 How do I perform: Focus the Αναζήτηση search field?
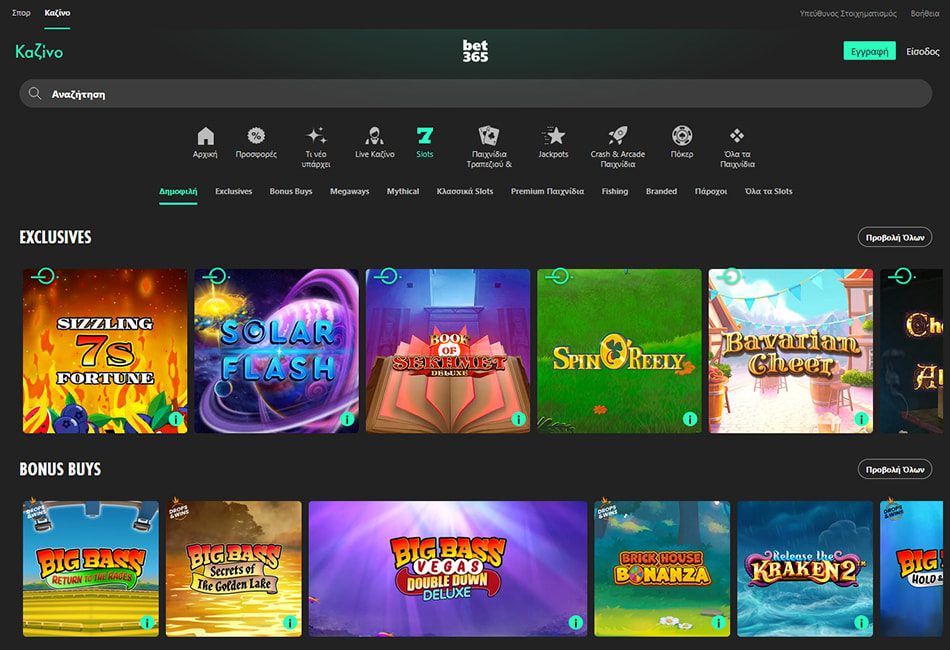pos(475,94)
